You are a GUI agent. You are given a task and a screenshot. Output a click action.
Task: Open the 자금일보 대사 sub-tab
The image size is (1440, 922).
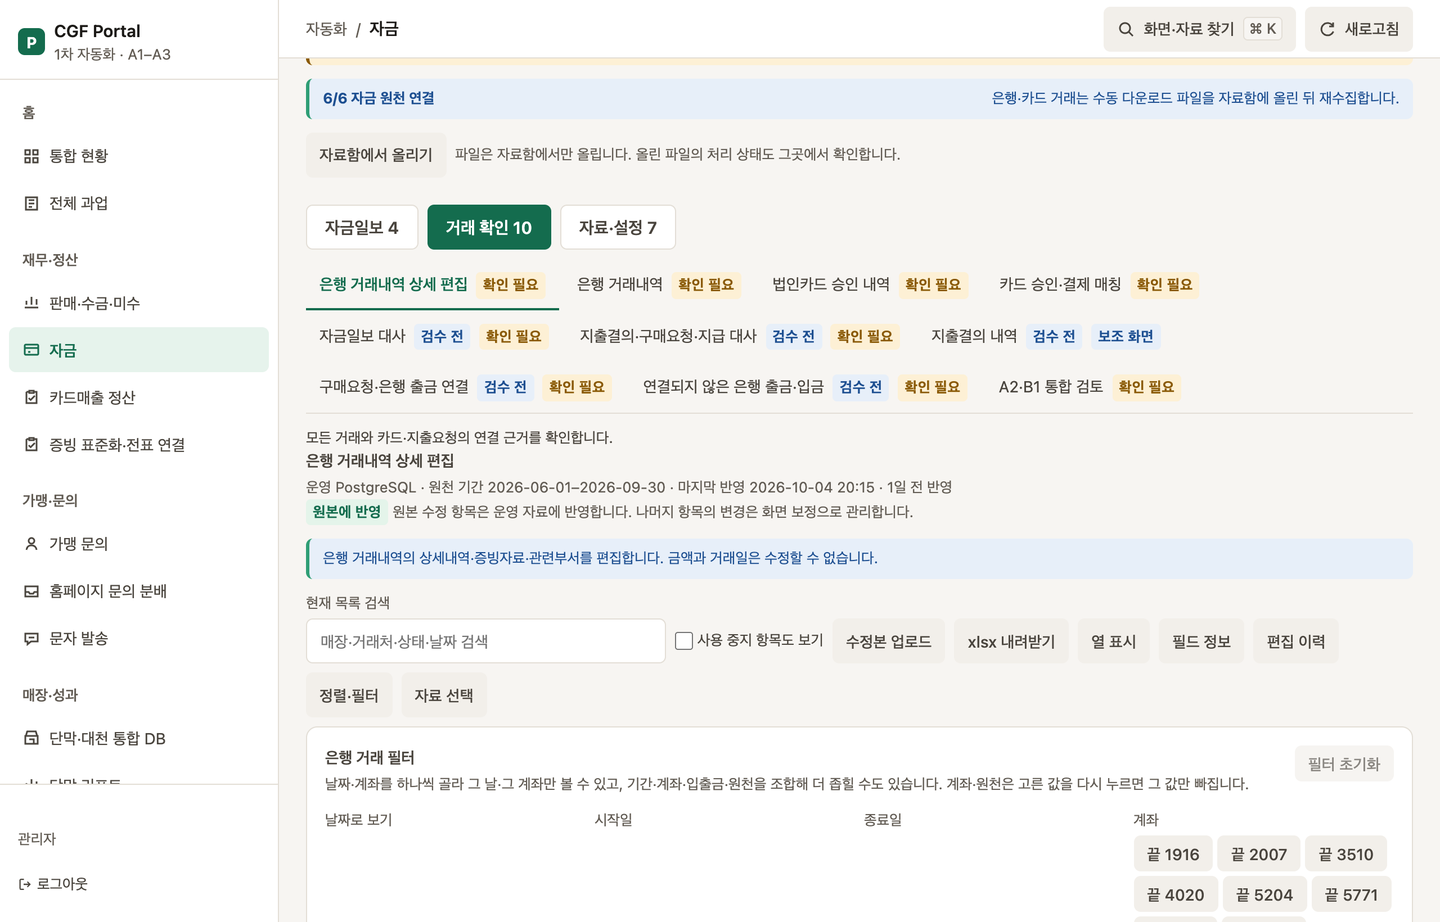click(x=432, y=336)
